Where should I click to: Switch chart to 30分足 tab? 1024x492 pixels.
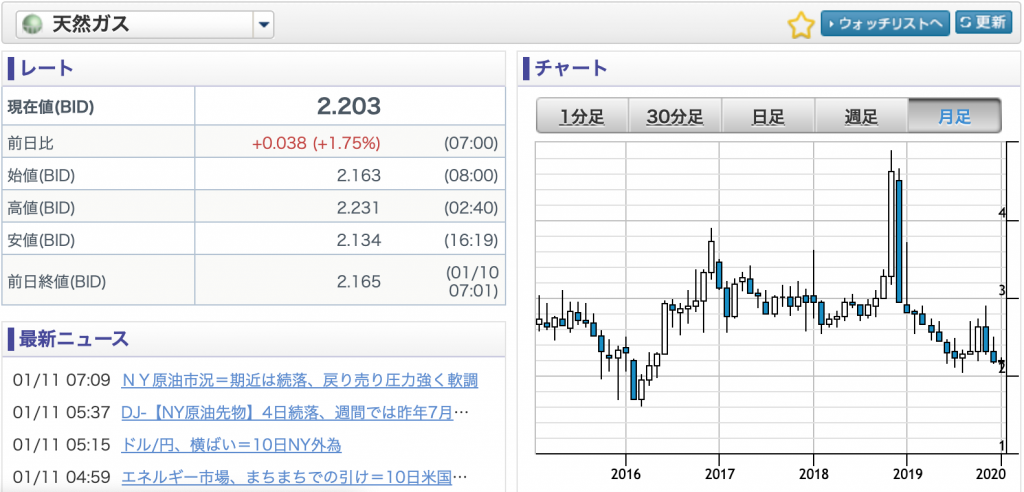coord(675,116)
